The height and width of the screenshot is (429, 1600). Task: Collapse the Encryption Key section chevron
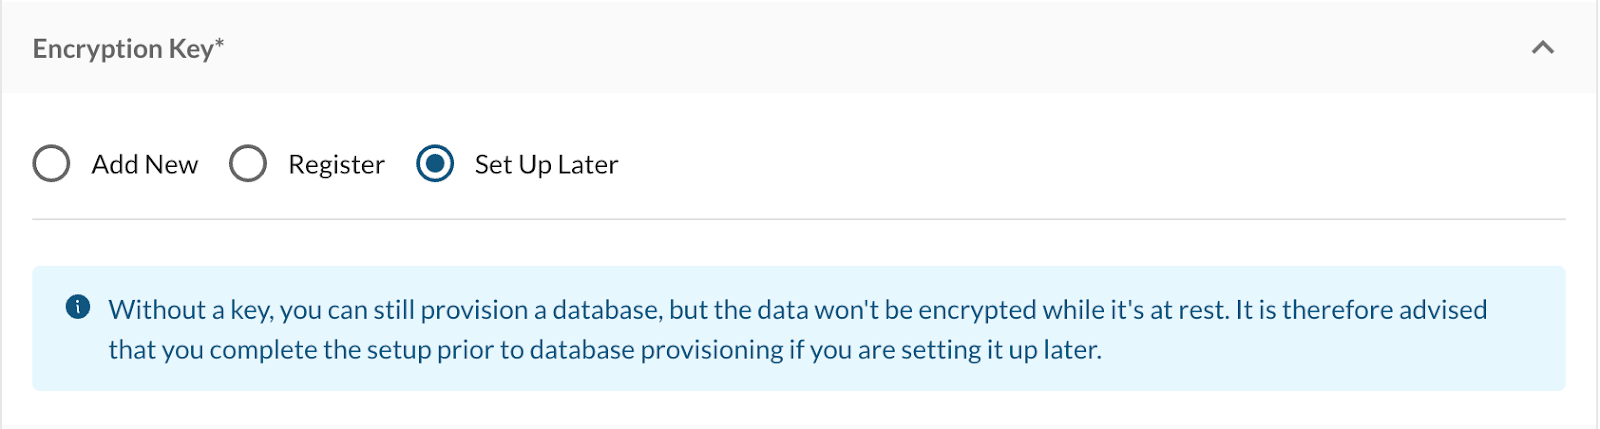pos(1543,48)
